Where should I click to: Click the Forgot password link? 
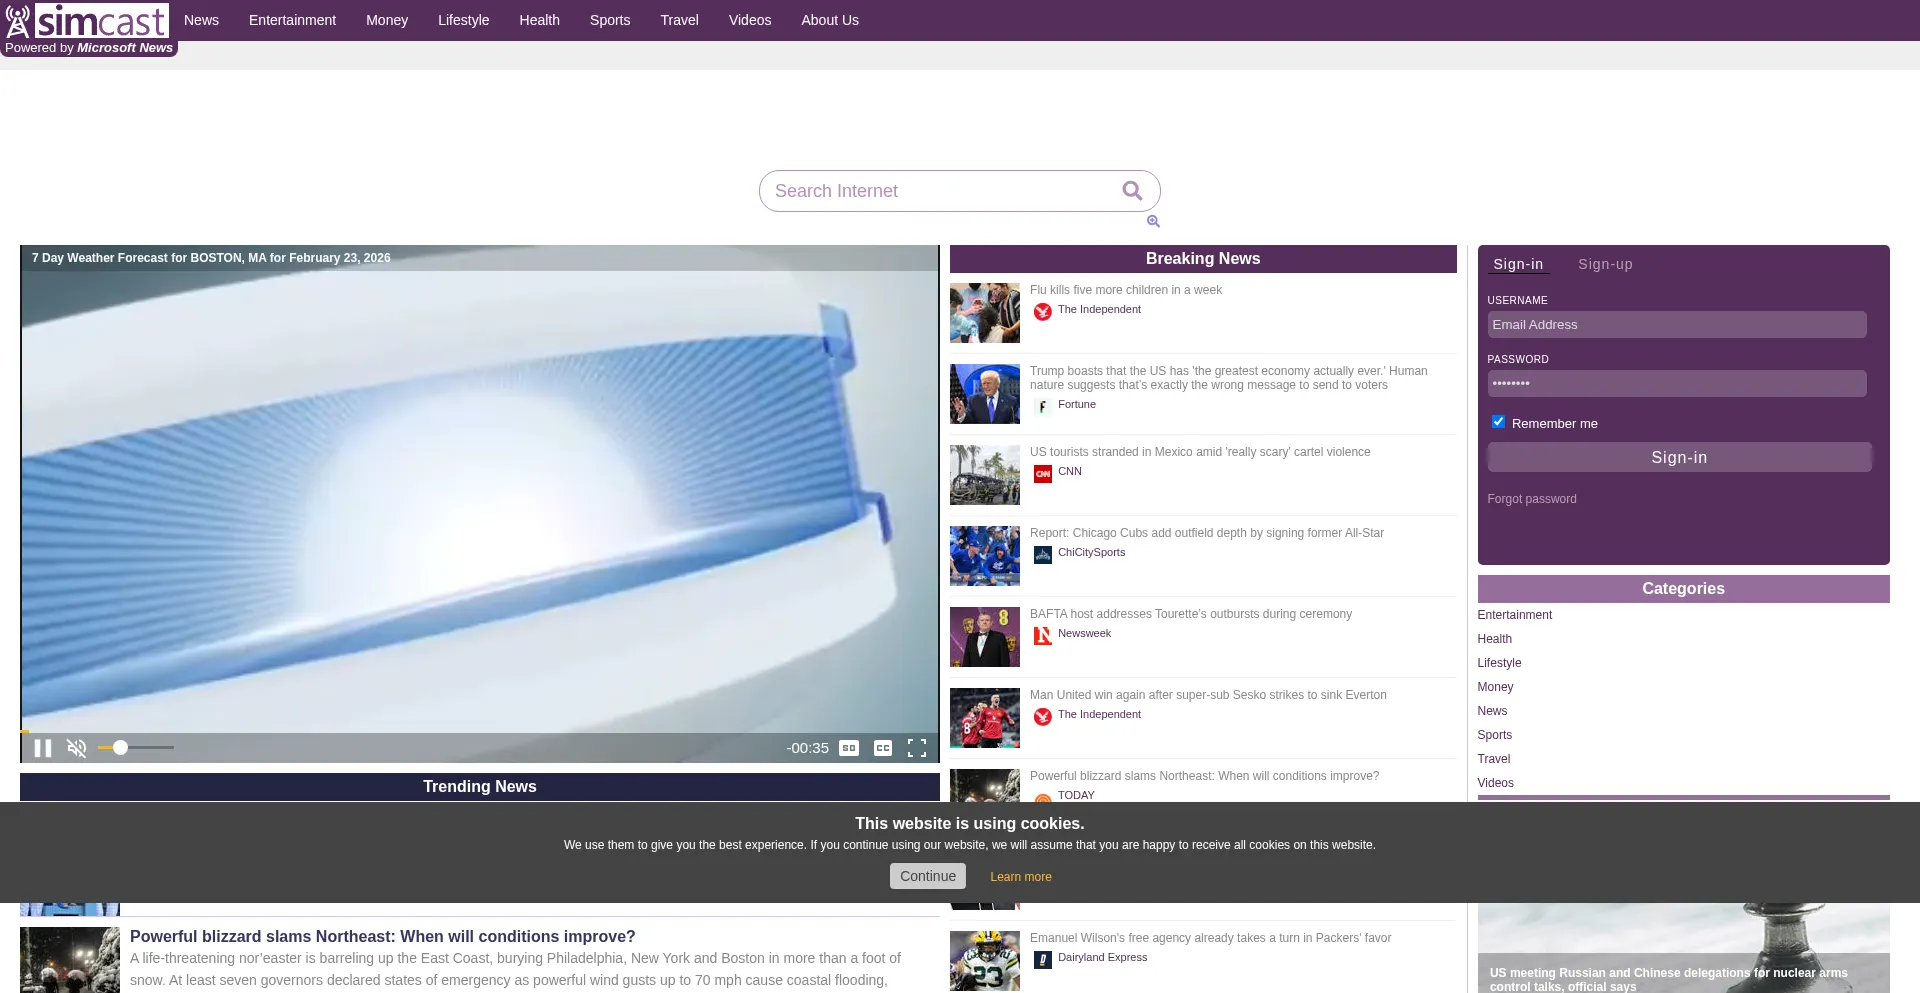pyautogui.click(x=1532, y=499)
